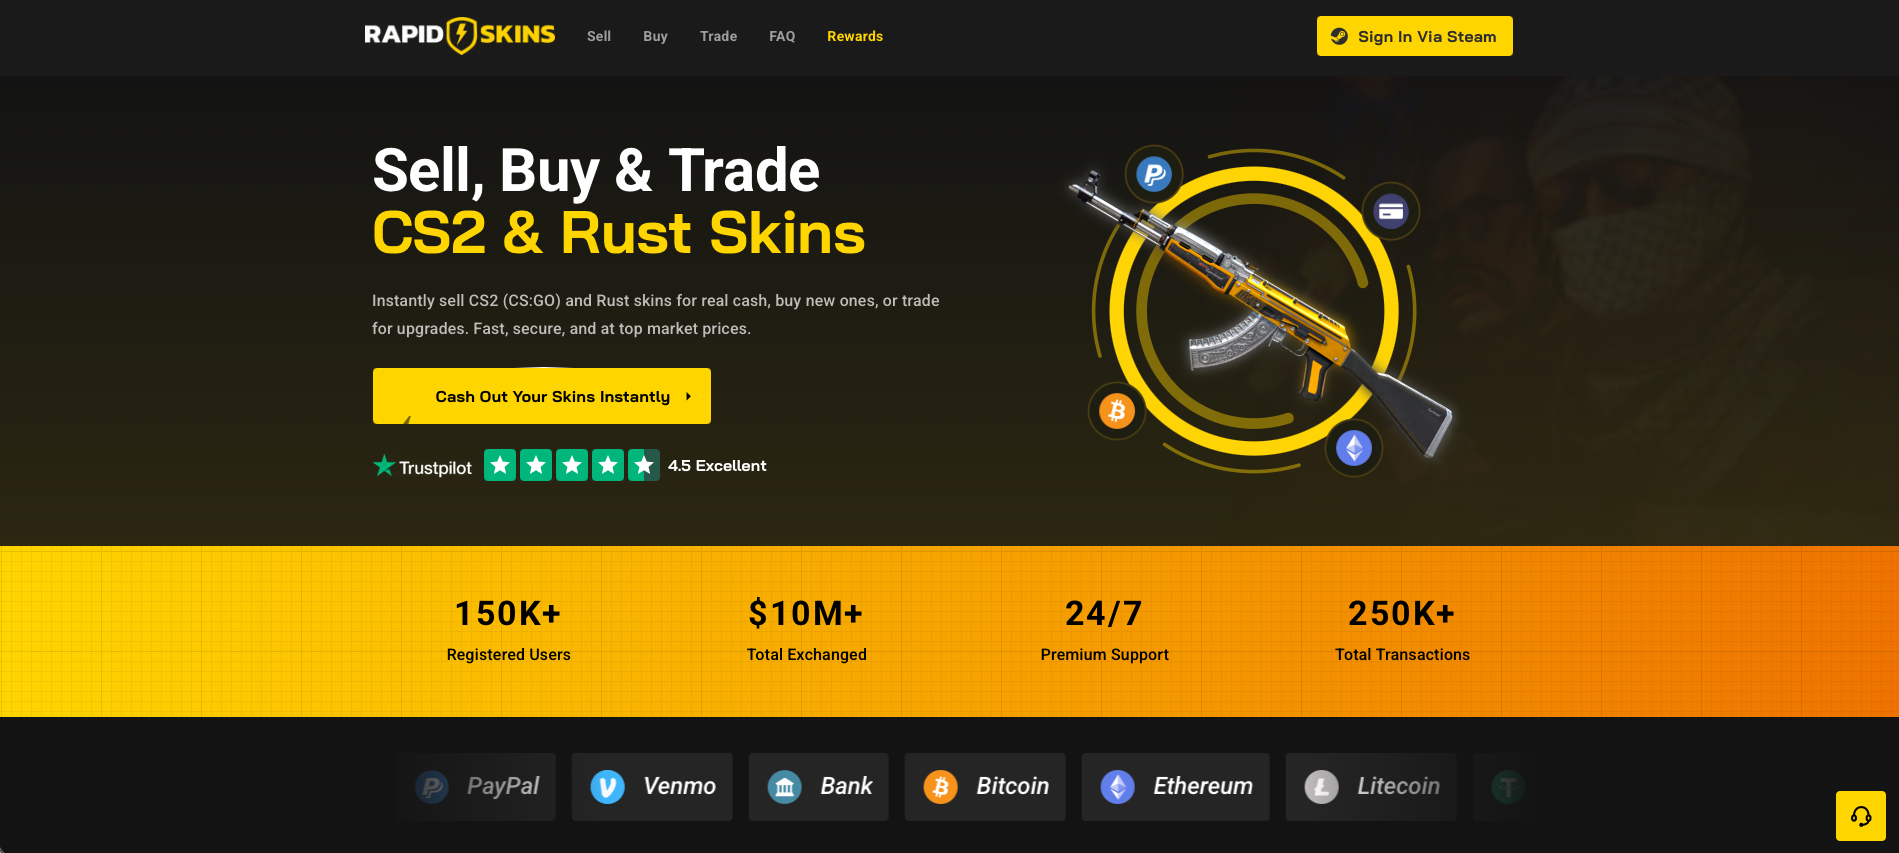Click Cash Out Your Skins Instantly
Image resolution: width=1899 pixels, height=853 pixels.
(542, 396)
